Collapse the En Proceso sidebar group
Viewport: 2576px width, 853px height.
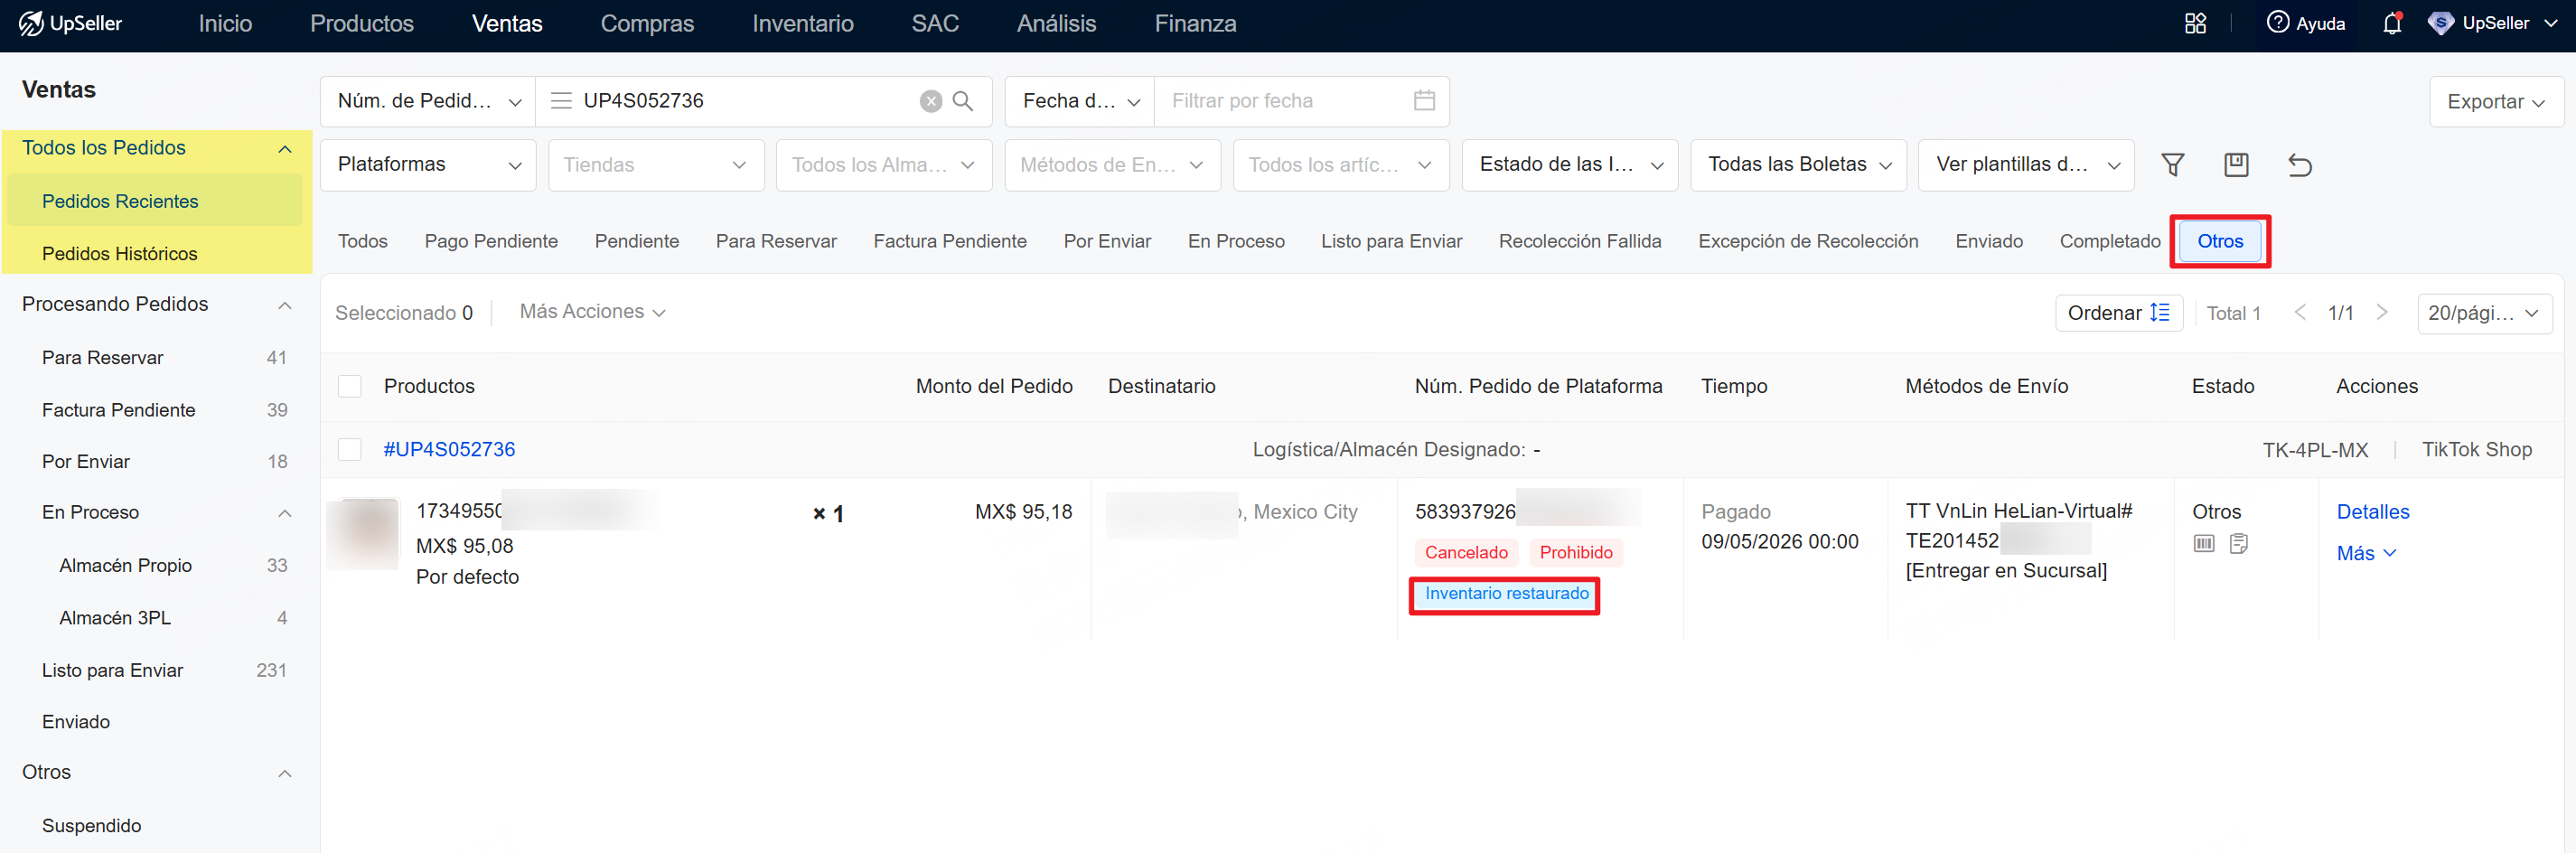tap(284, 513)
